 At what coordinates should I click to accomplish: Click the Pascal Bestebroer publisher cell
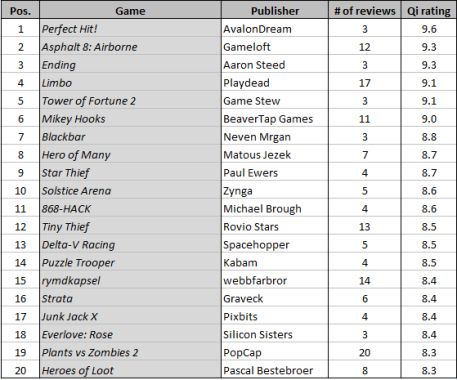click(275, 370)
